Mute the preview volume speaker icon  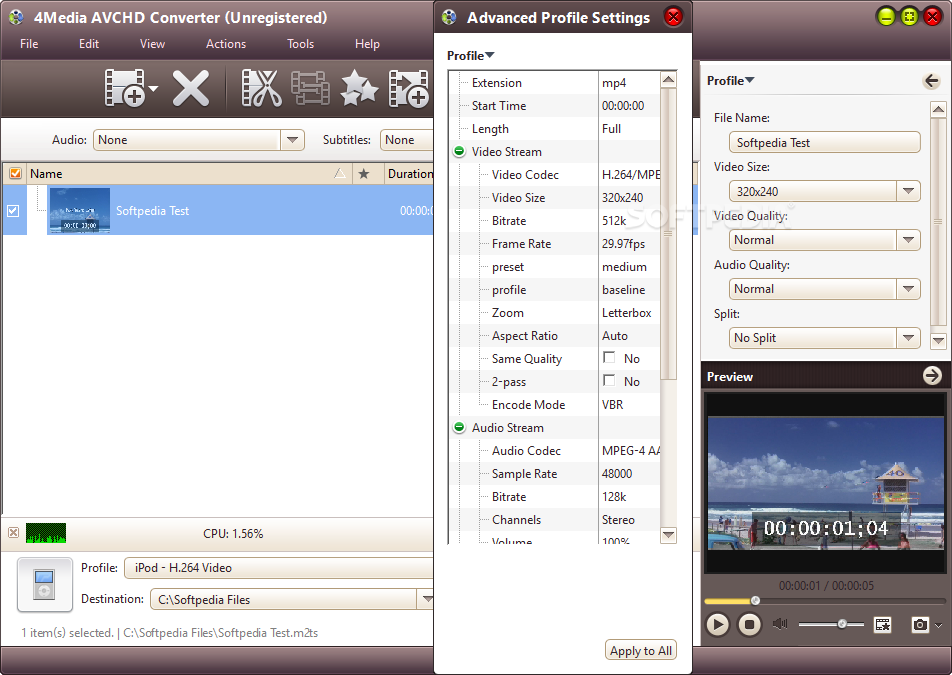tap(780, 624)
